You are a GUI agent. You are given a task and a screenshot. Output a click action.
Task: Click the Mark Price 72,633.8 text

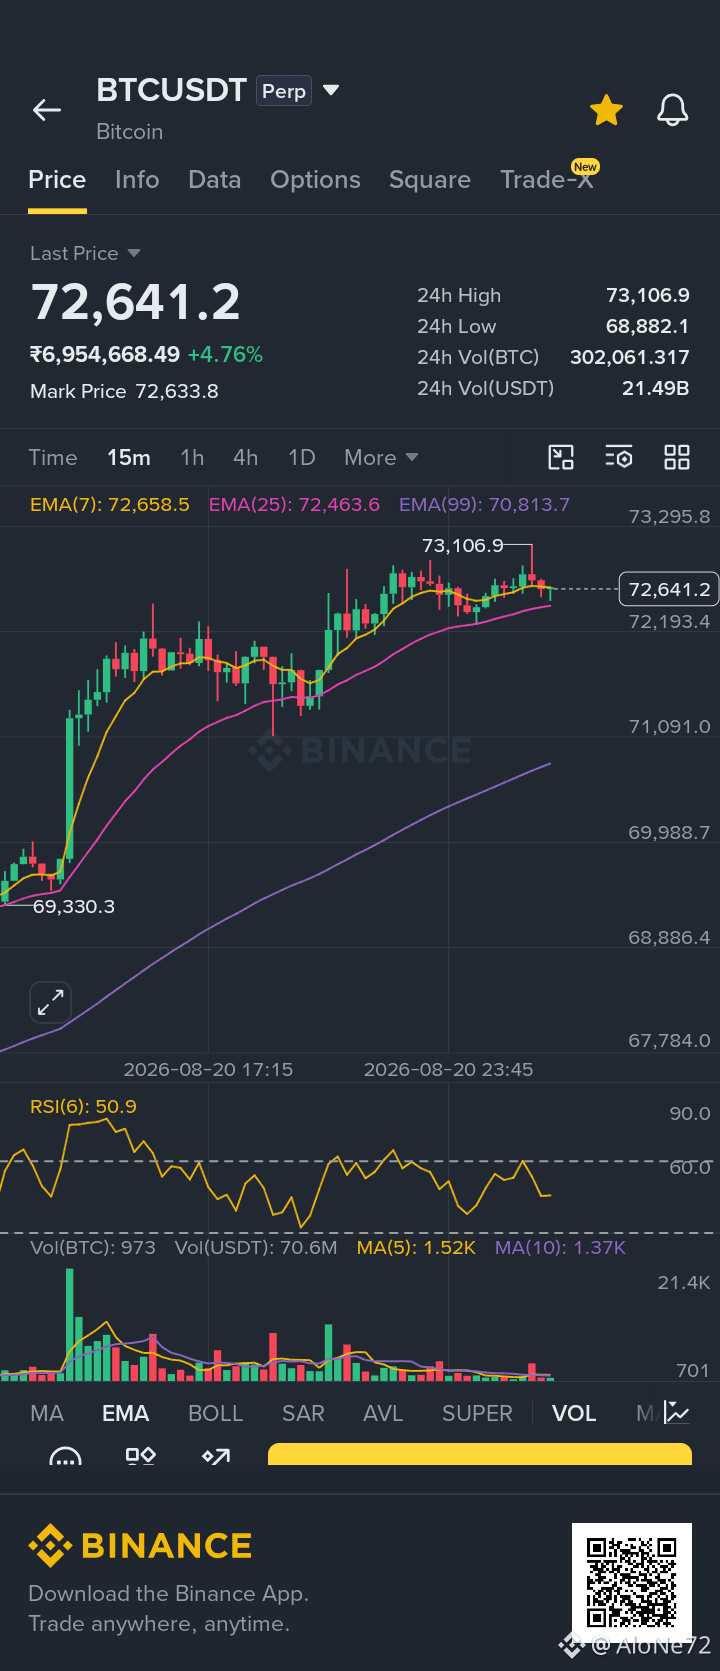[x=124, y=391]
